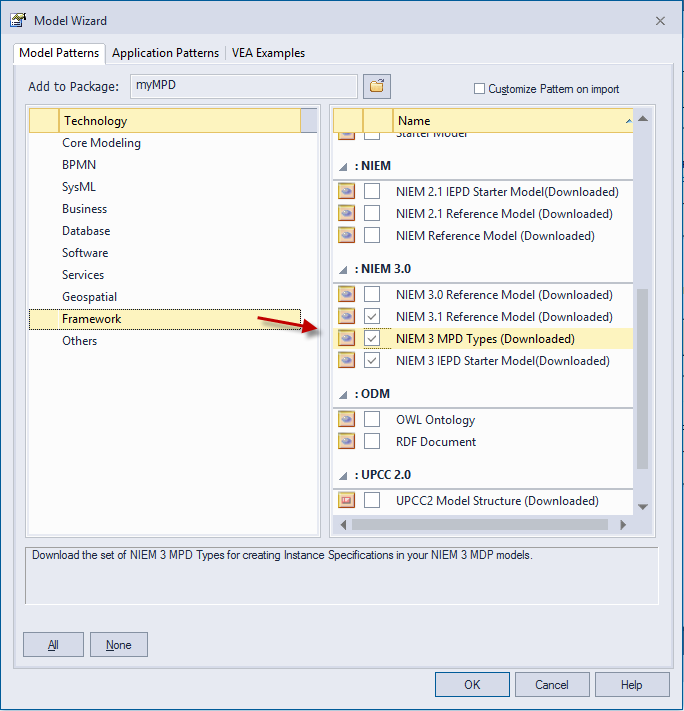
Task: Switch to Application Patterns tab
Action: click(165, 53)
